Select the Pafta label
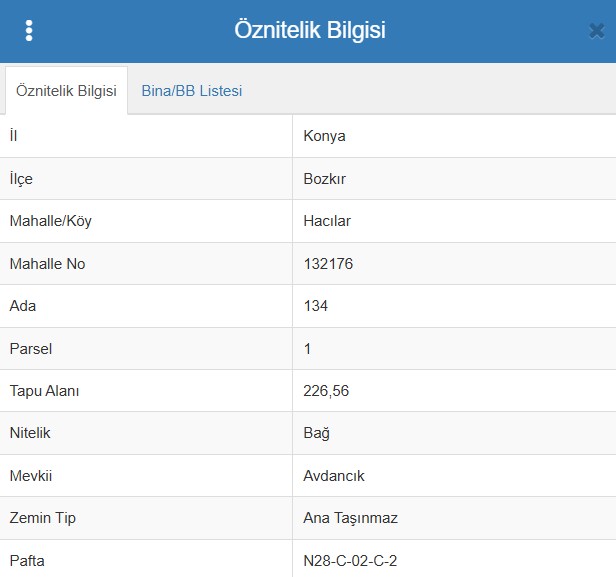Viewport: 616px width, 577px height. [x=27, y=561]
